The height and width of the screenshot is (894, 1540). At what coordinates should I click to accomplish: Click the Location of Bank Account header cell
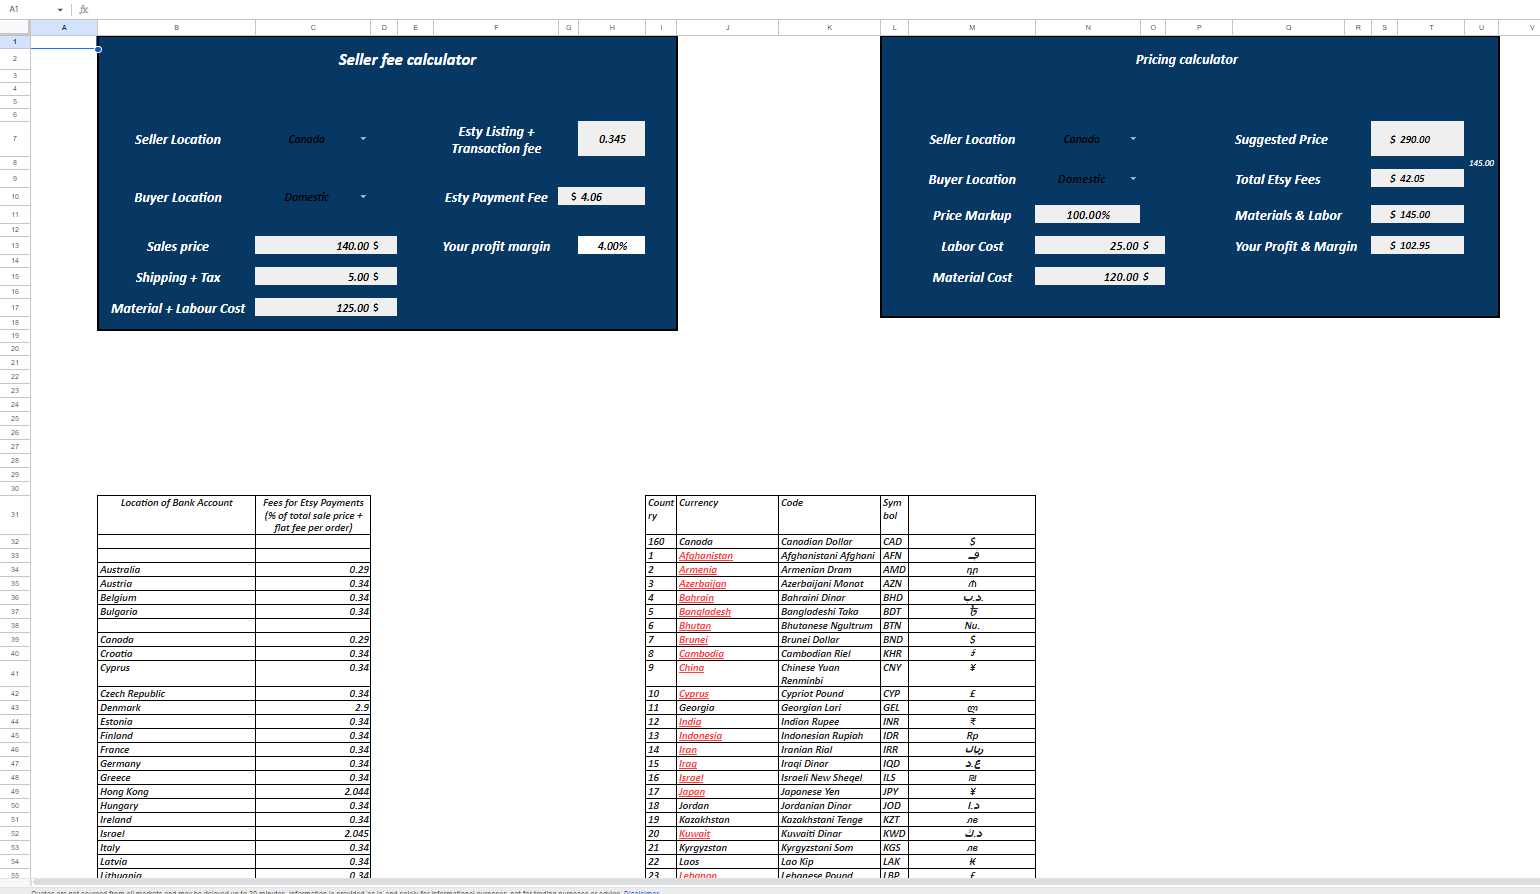click(x=176, y=515)
